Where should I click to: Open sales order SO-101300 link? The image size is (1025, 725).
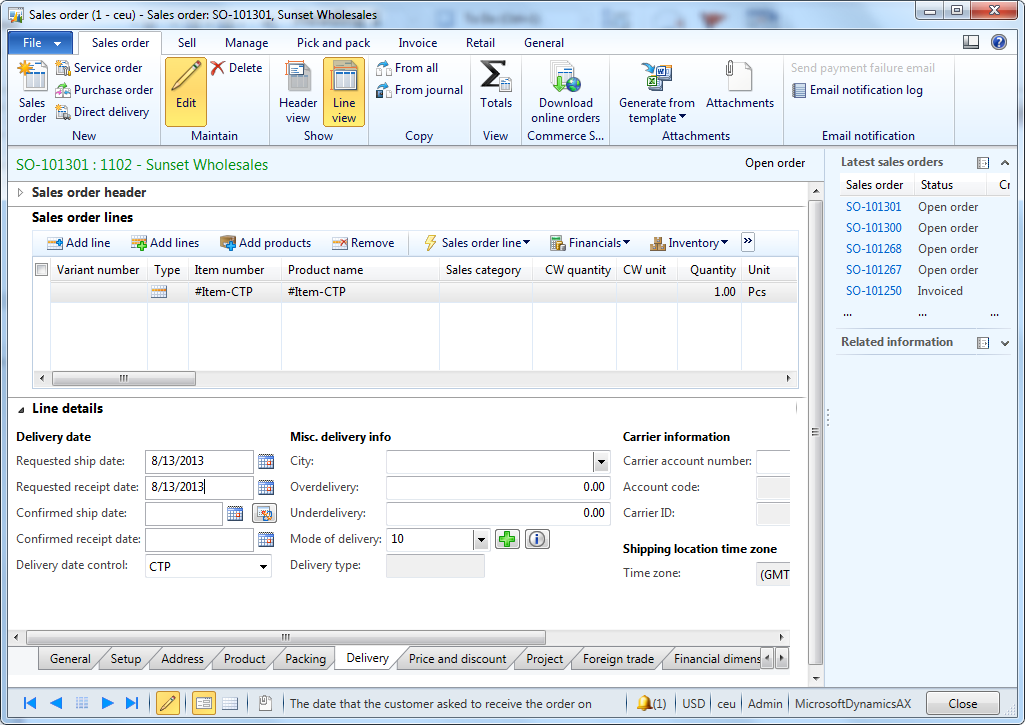click(x=873, y=228)
